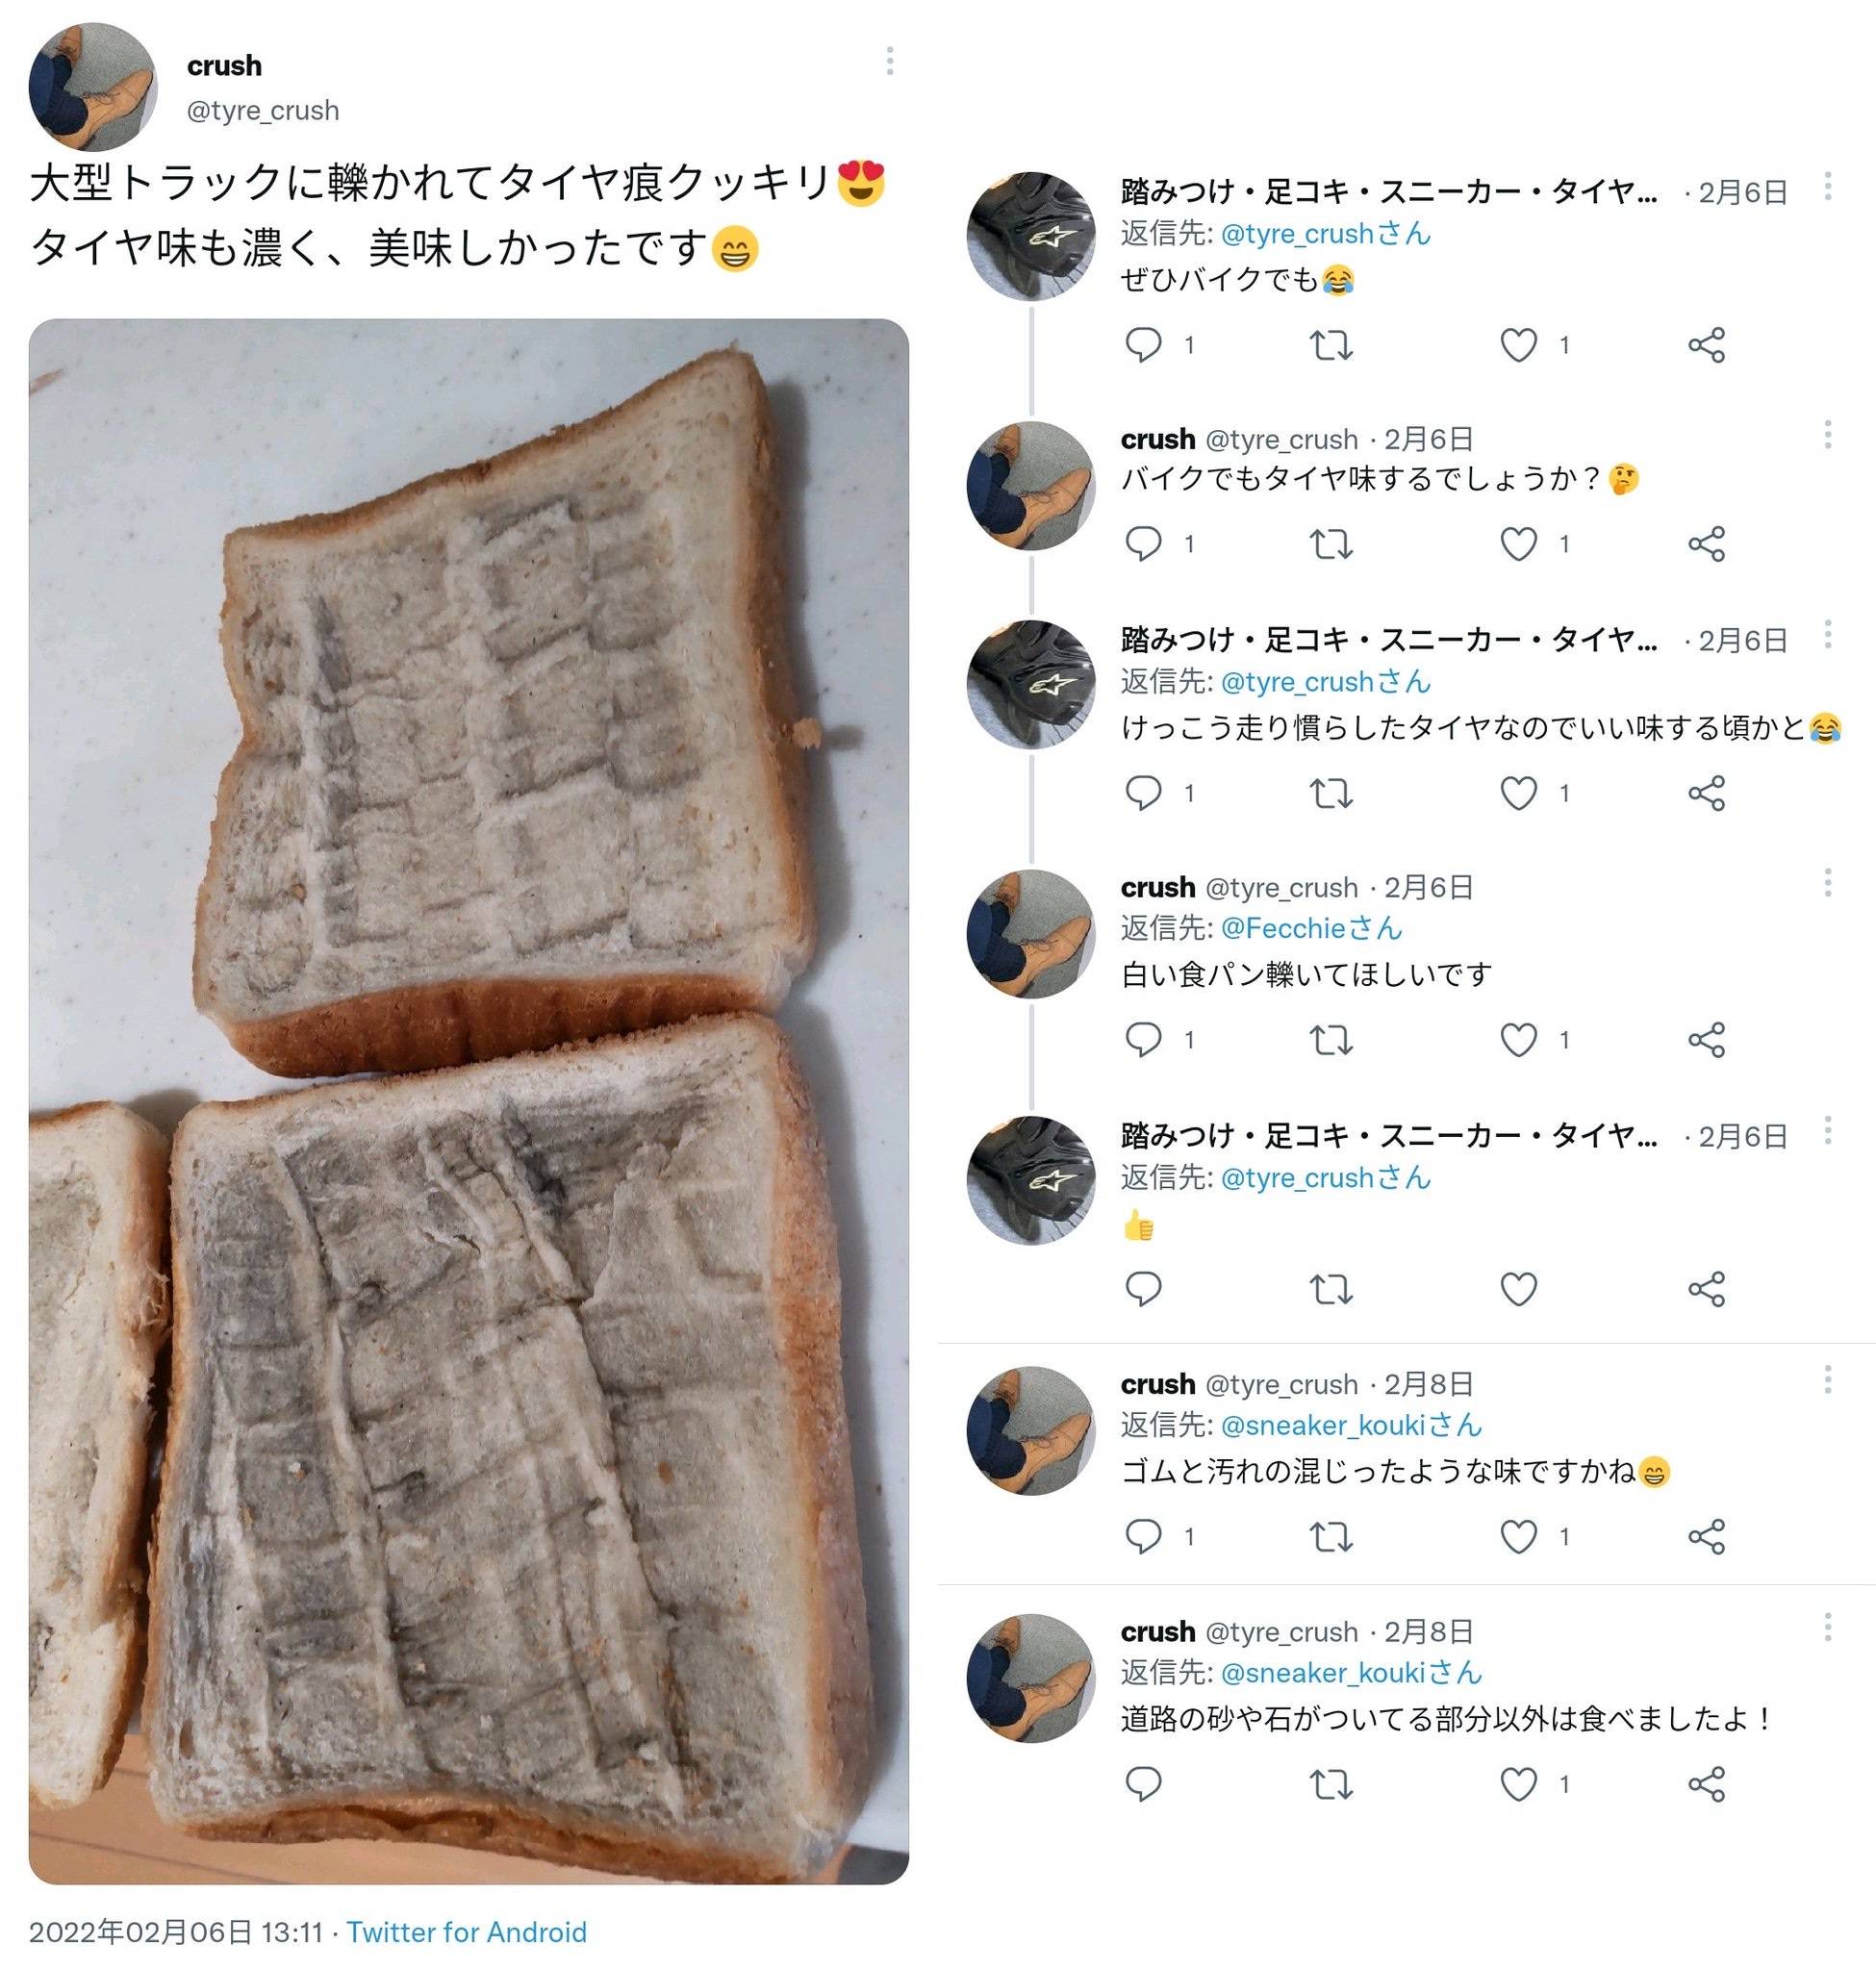Open more options for ゴムと汚れ reply

tap(1827, 1380)
